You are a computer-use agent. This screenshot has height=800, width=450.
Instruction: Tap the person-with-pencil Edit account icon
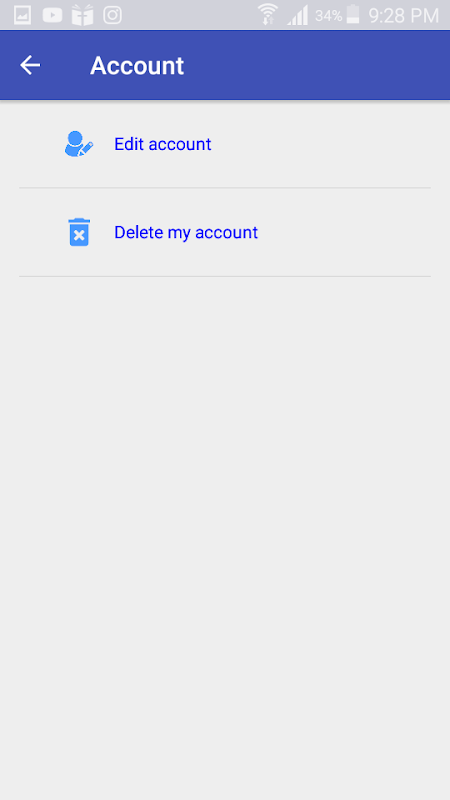(x=79, y=144)
